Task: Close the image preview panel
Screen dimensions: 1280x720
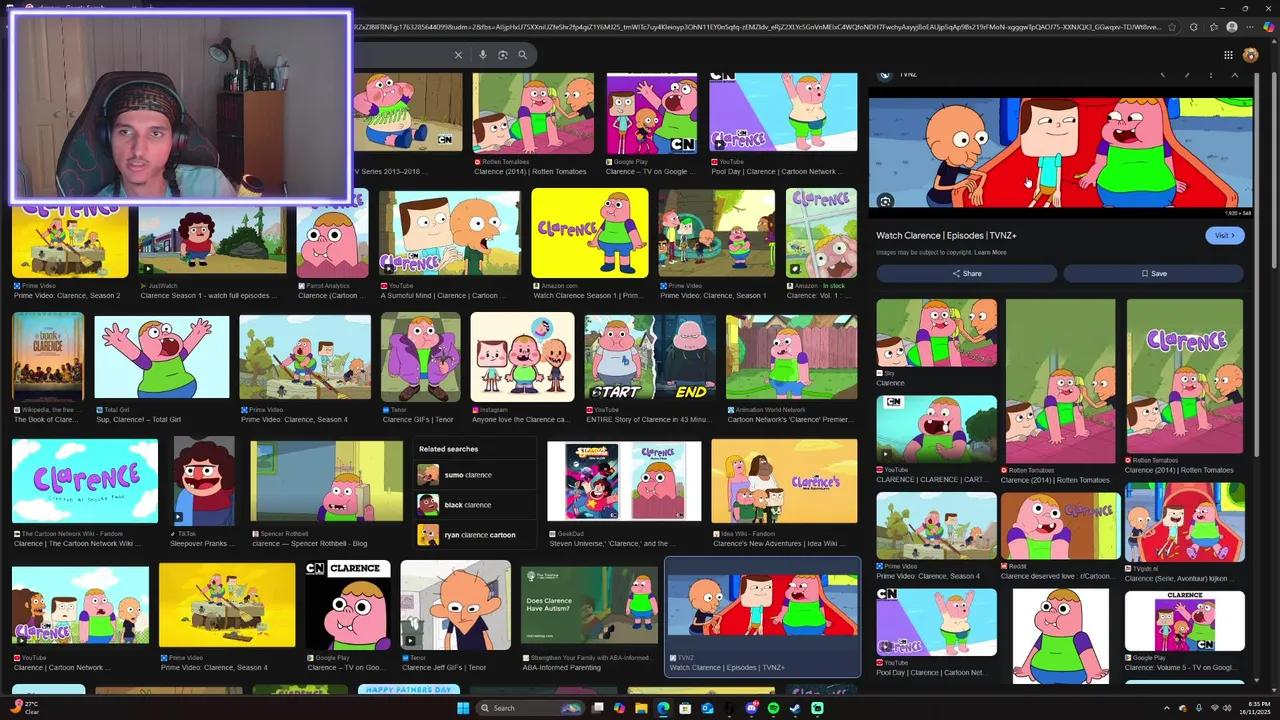Action: pyautogui.click(x=1234, y=75)
